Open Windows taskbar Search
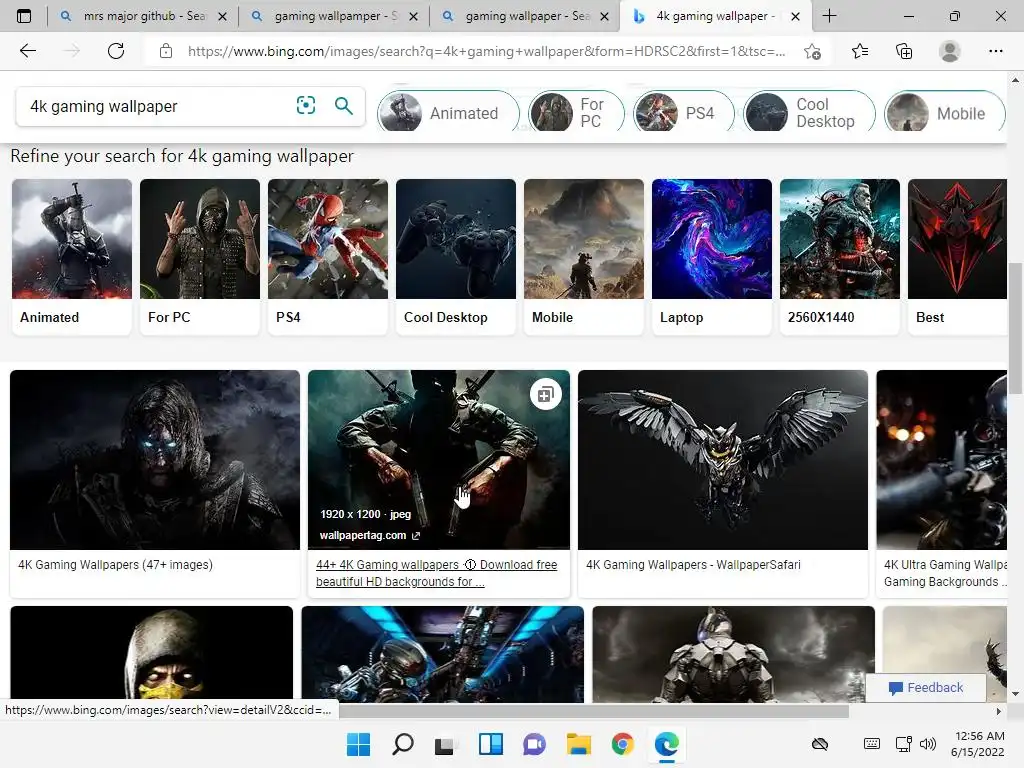Screen dimensions: 1024x768 coord(402,744)
